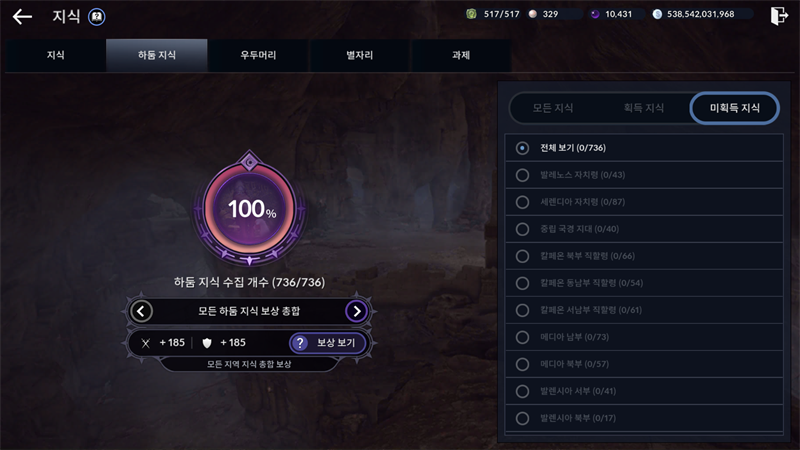Click the crossed swords attack +185 icon
Viewport: 800px width, 450px height.
[x=145, y=343]
